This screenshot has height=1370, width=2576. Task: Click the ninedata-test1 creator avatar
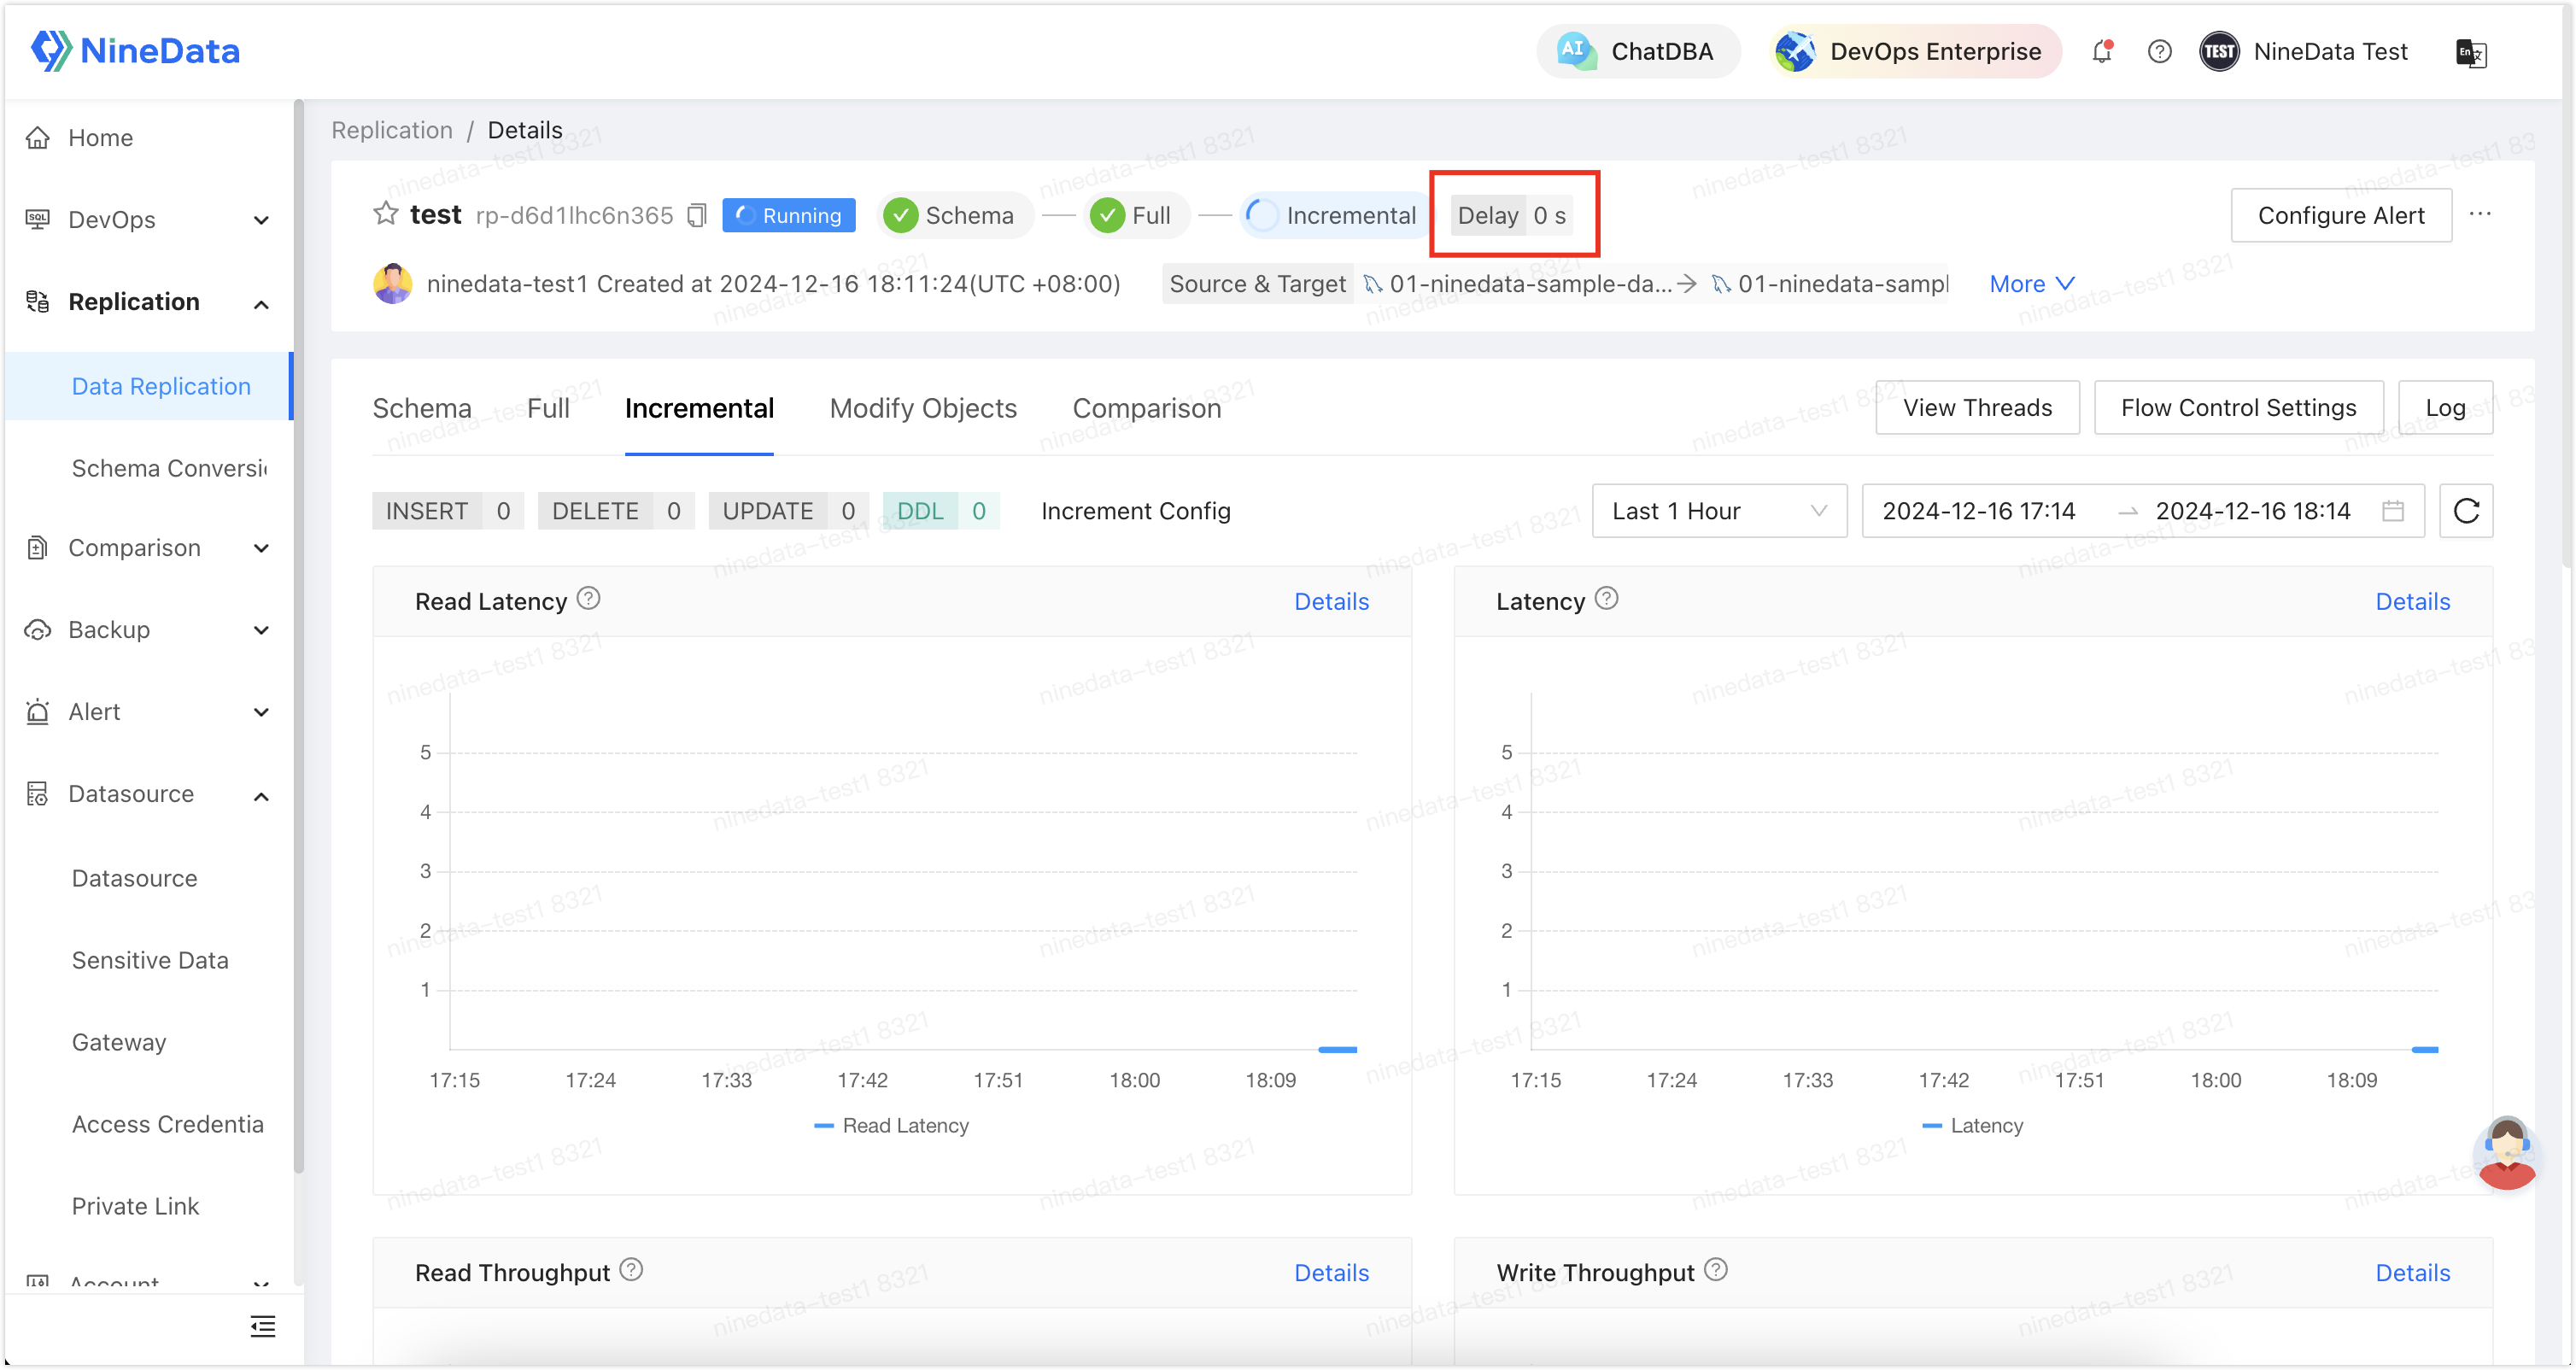(x=393, y=284)
